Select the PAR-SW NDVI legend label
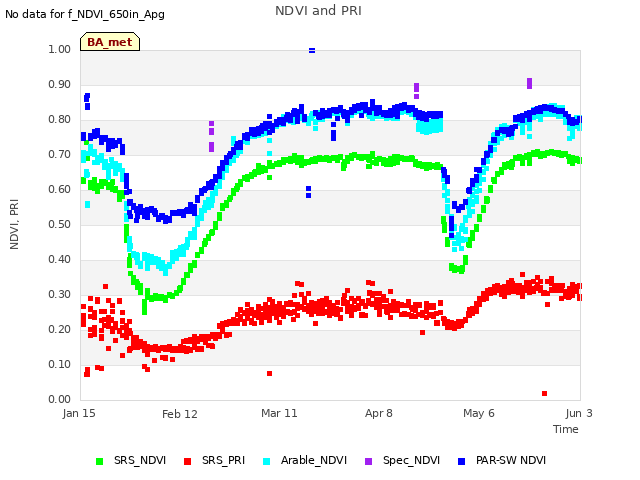 pos(511,460)
